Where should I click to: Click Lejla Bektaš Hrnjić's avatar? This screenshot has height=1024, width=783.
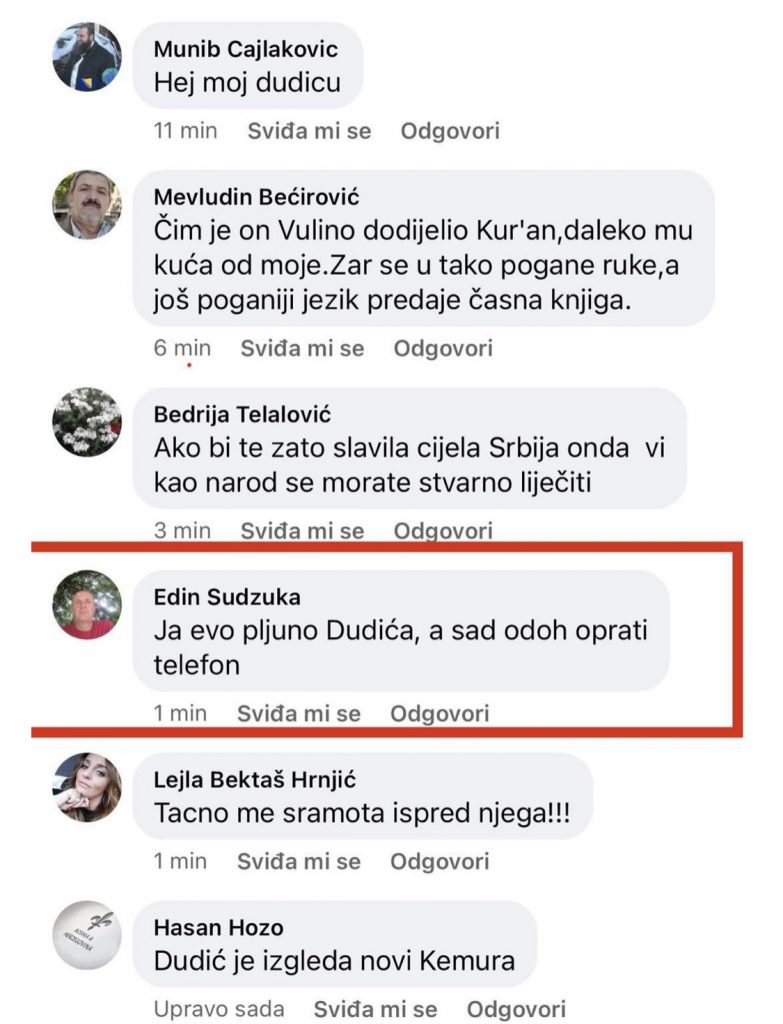click(x=87, y=787)
